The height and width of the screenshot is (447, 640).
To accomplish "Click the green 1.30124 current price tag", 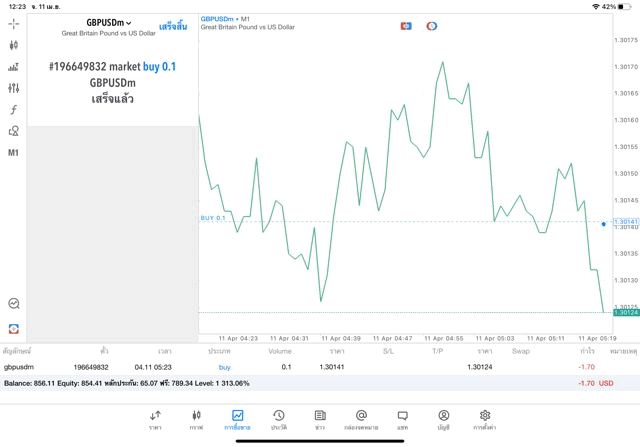I will 626,312.
